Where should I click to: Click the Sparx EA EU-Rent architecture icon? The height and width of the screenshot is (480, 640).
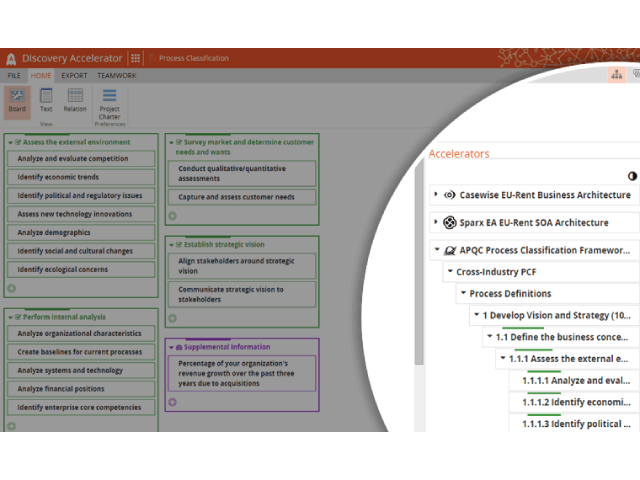pyautogui.click(x=449, y=223)
